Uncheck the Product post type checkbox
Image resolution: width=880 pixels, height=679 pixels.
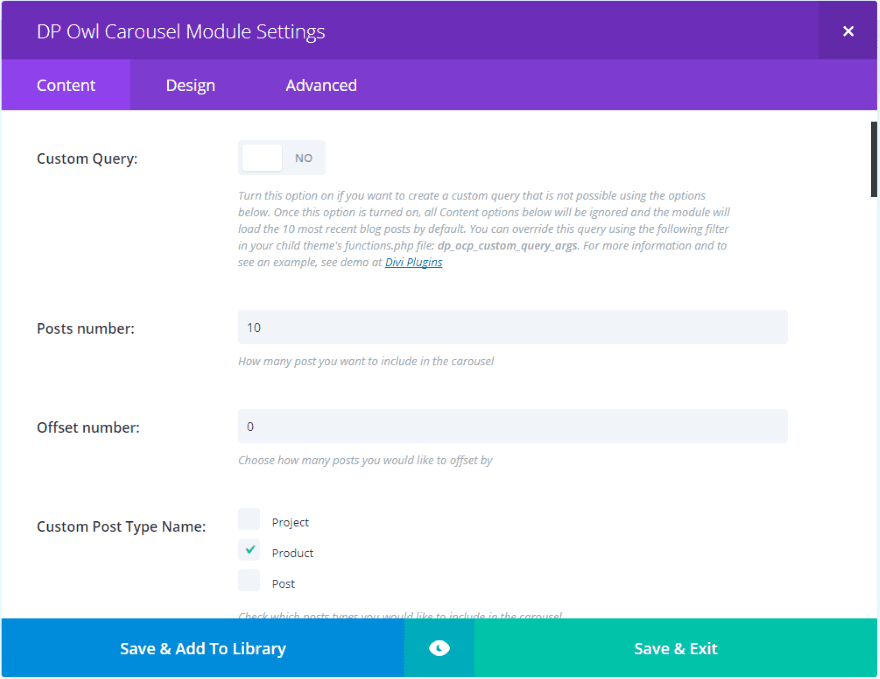click(x=249, y=550)
